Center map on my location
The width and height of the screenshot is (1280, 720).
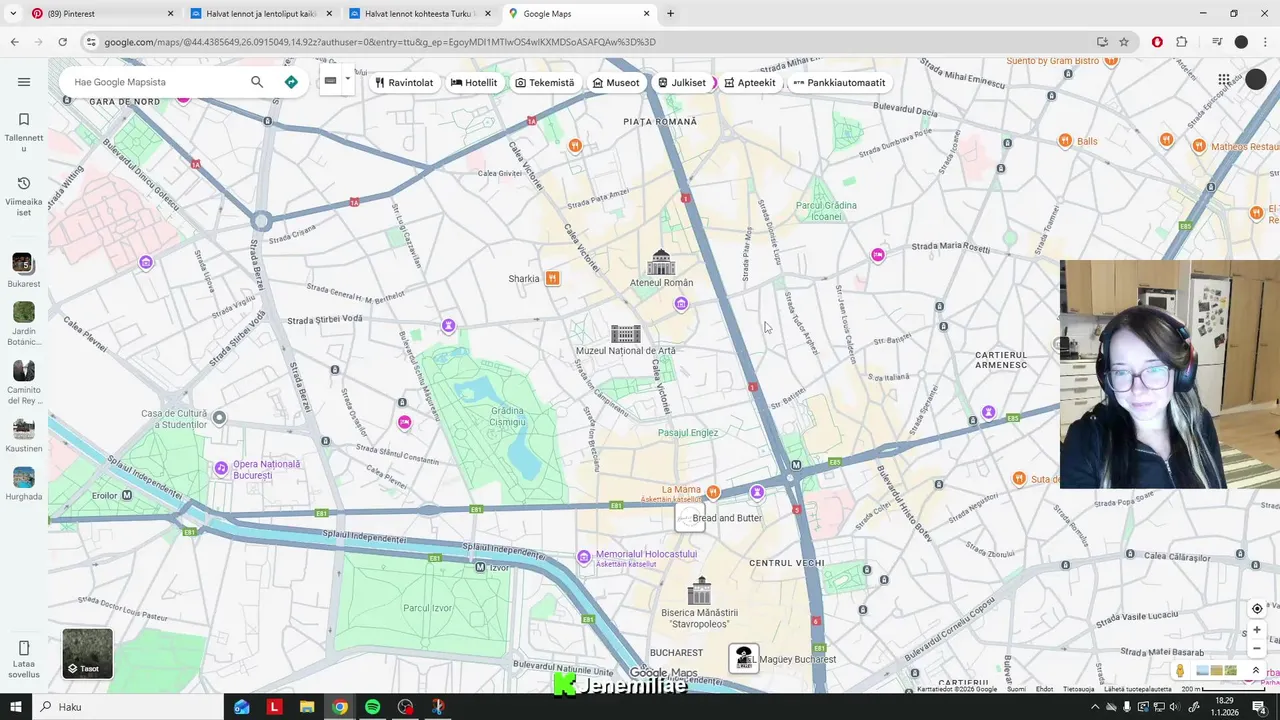pyautogui.click(x=1257, y=609)
